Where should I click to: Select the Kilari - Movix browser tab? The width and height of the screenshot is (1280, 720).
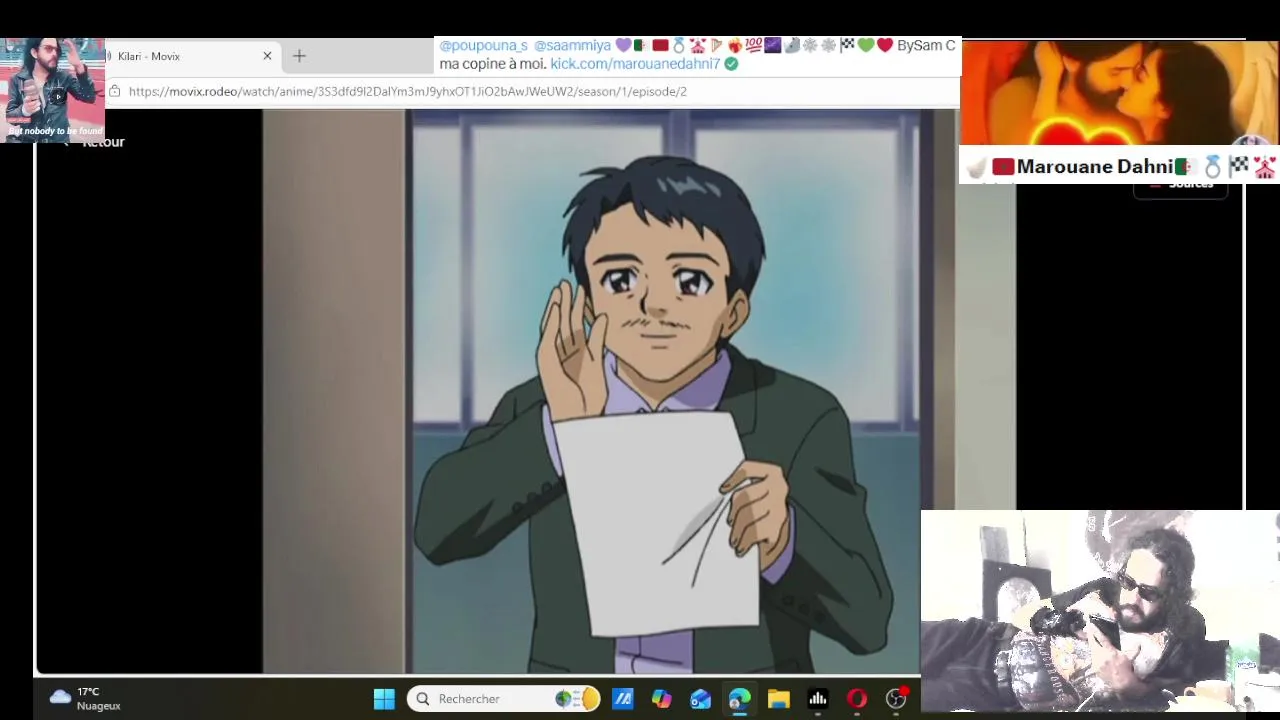[x=190, y=56]
